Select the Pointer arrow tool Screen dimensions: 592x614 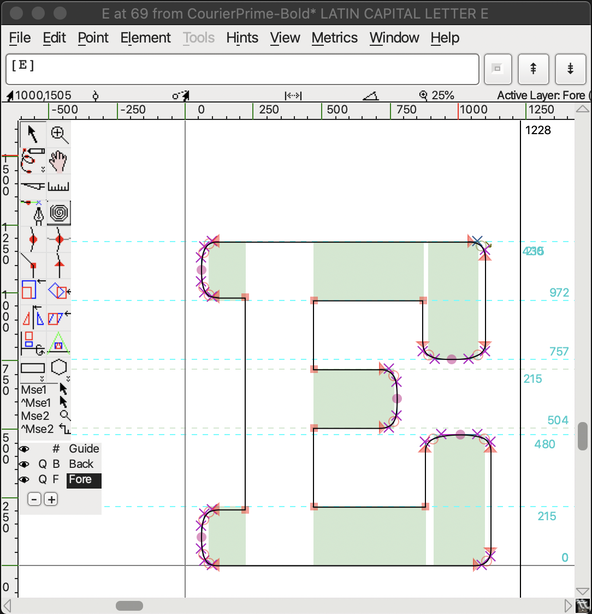pyautogui.click(x=33, y=134)
